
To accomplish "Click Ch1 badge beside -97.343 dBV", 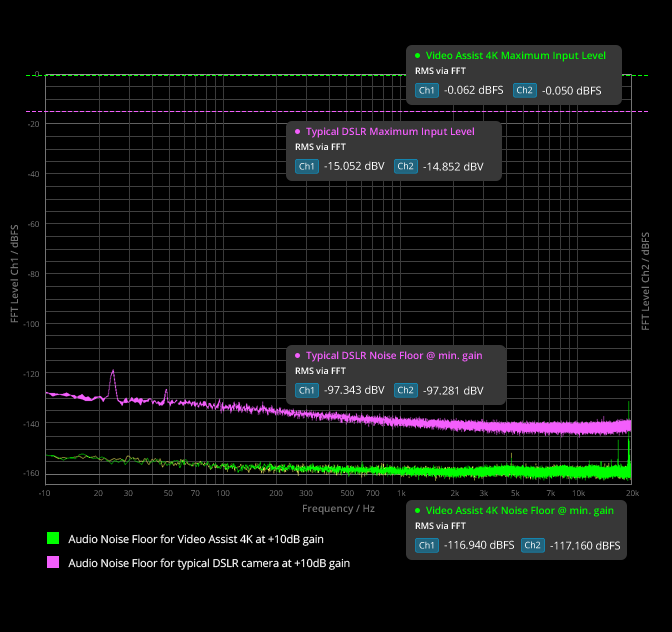I will [x=307, y=390].
